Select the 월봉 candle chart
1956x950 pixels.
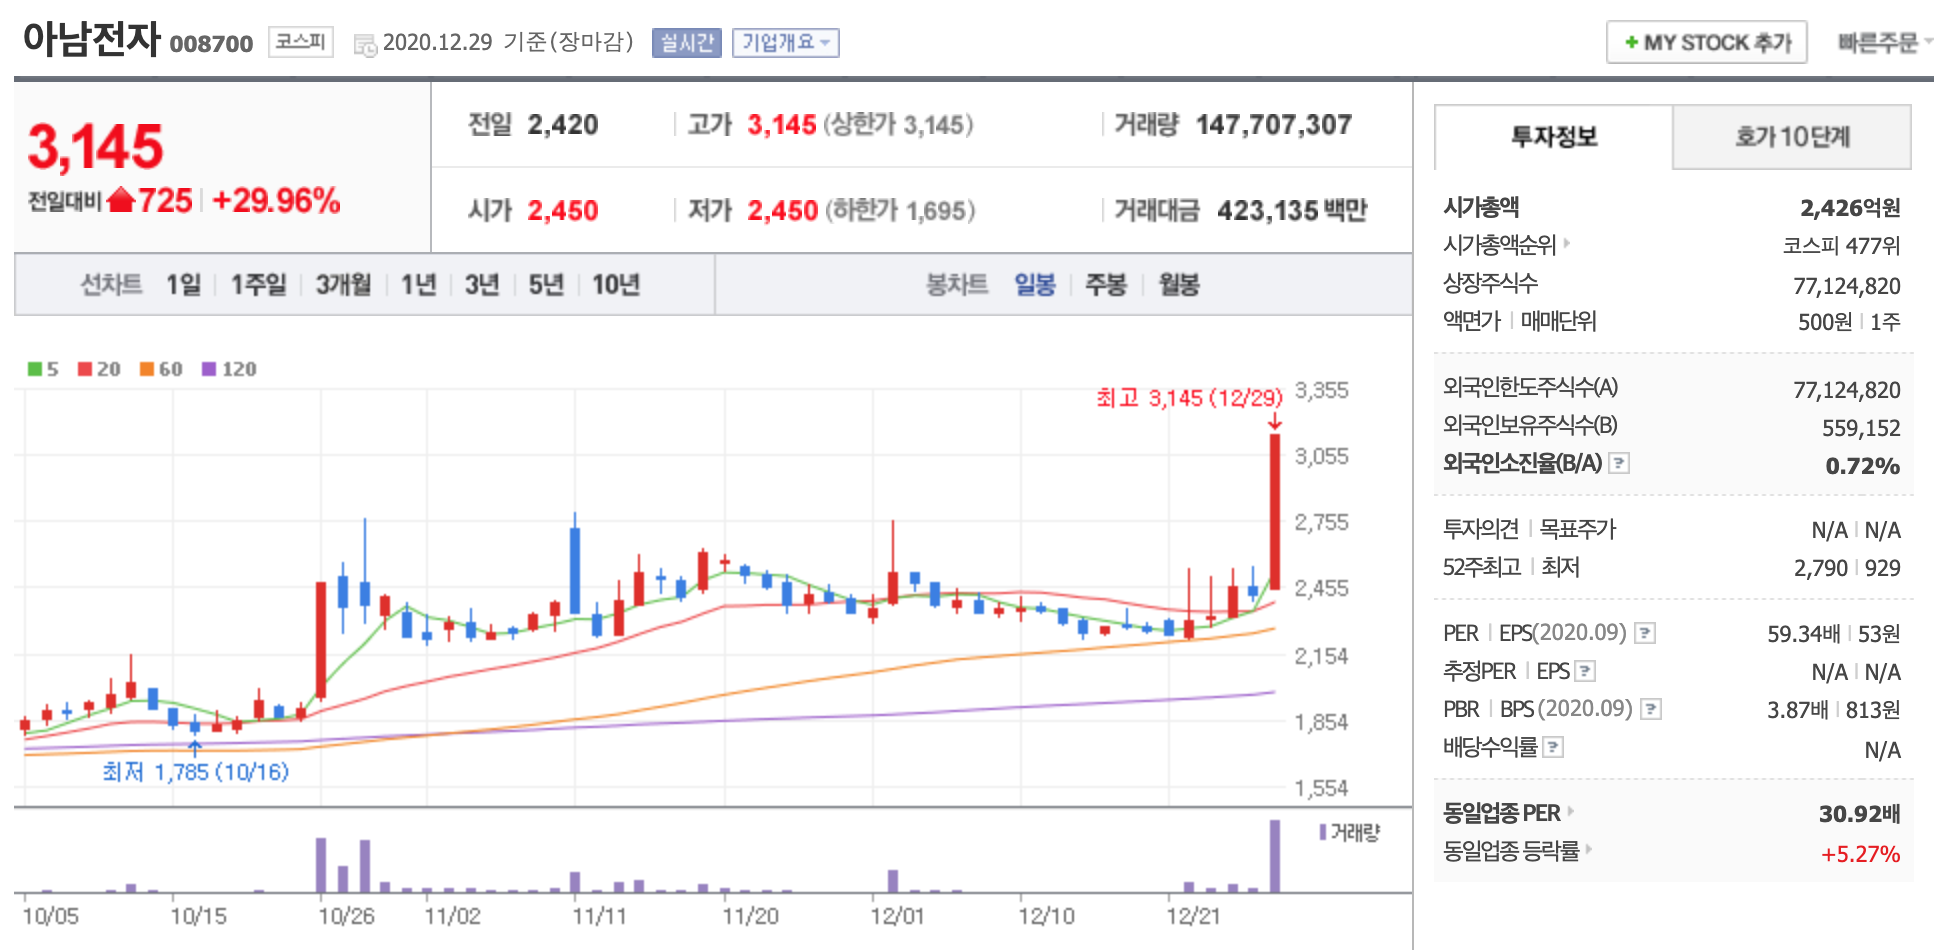(x=1179, y=285)
